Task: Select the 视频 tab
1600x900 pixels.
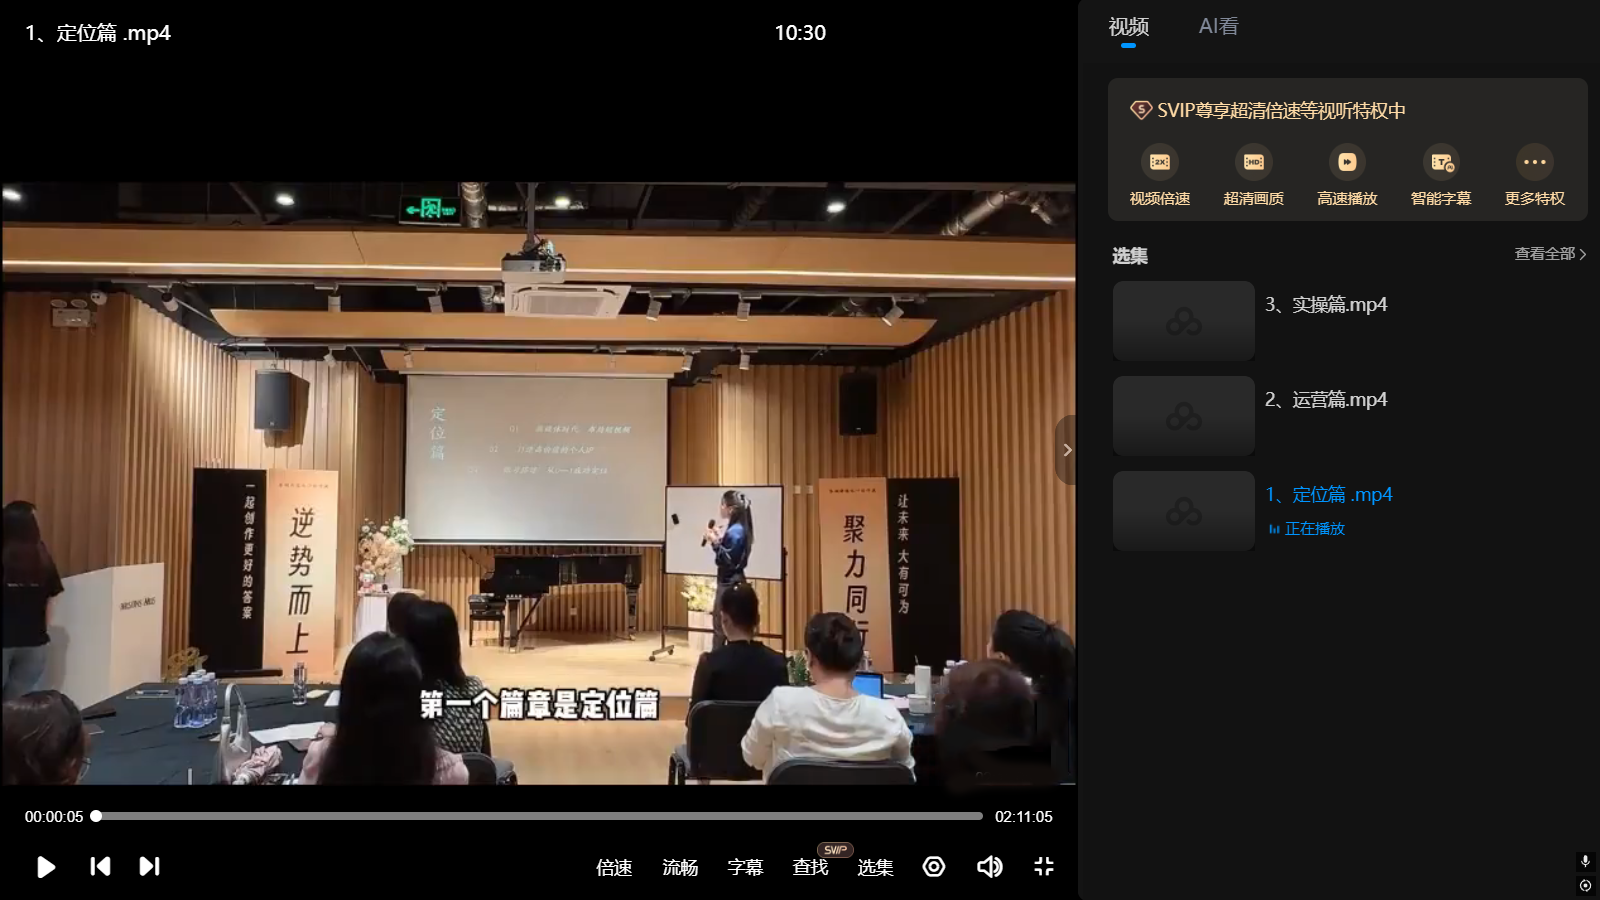Action: tap(1128, 27)
